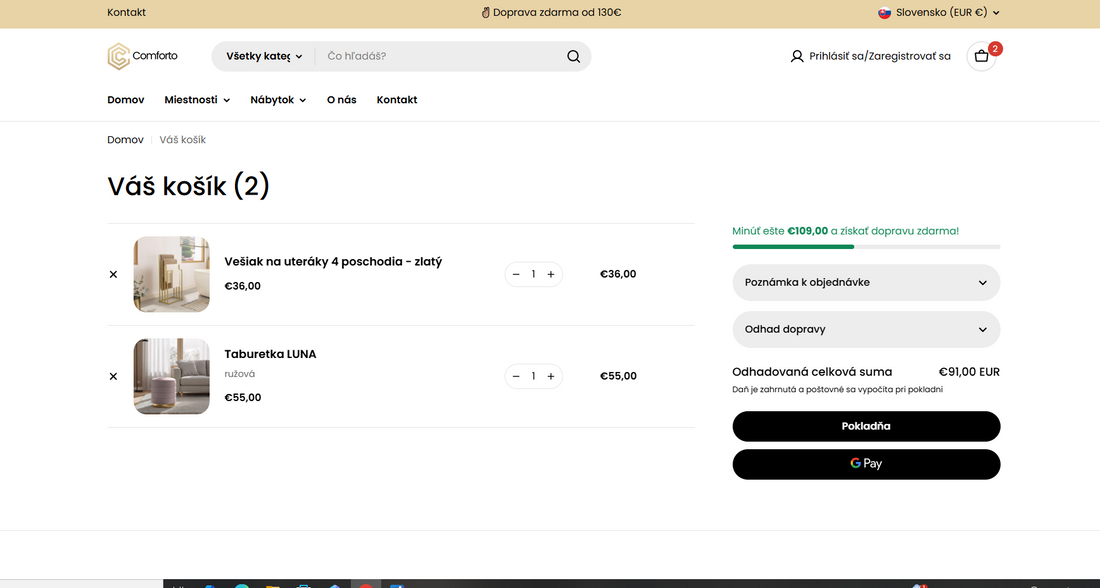Remove Taburetka LUNA from the cart
Screen dimensions: 1100x588
coord(113,376)
